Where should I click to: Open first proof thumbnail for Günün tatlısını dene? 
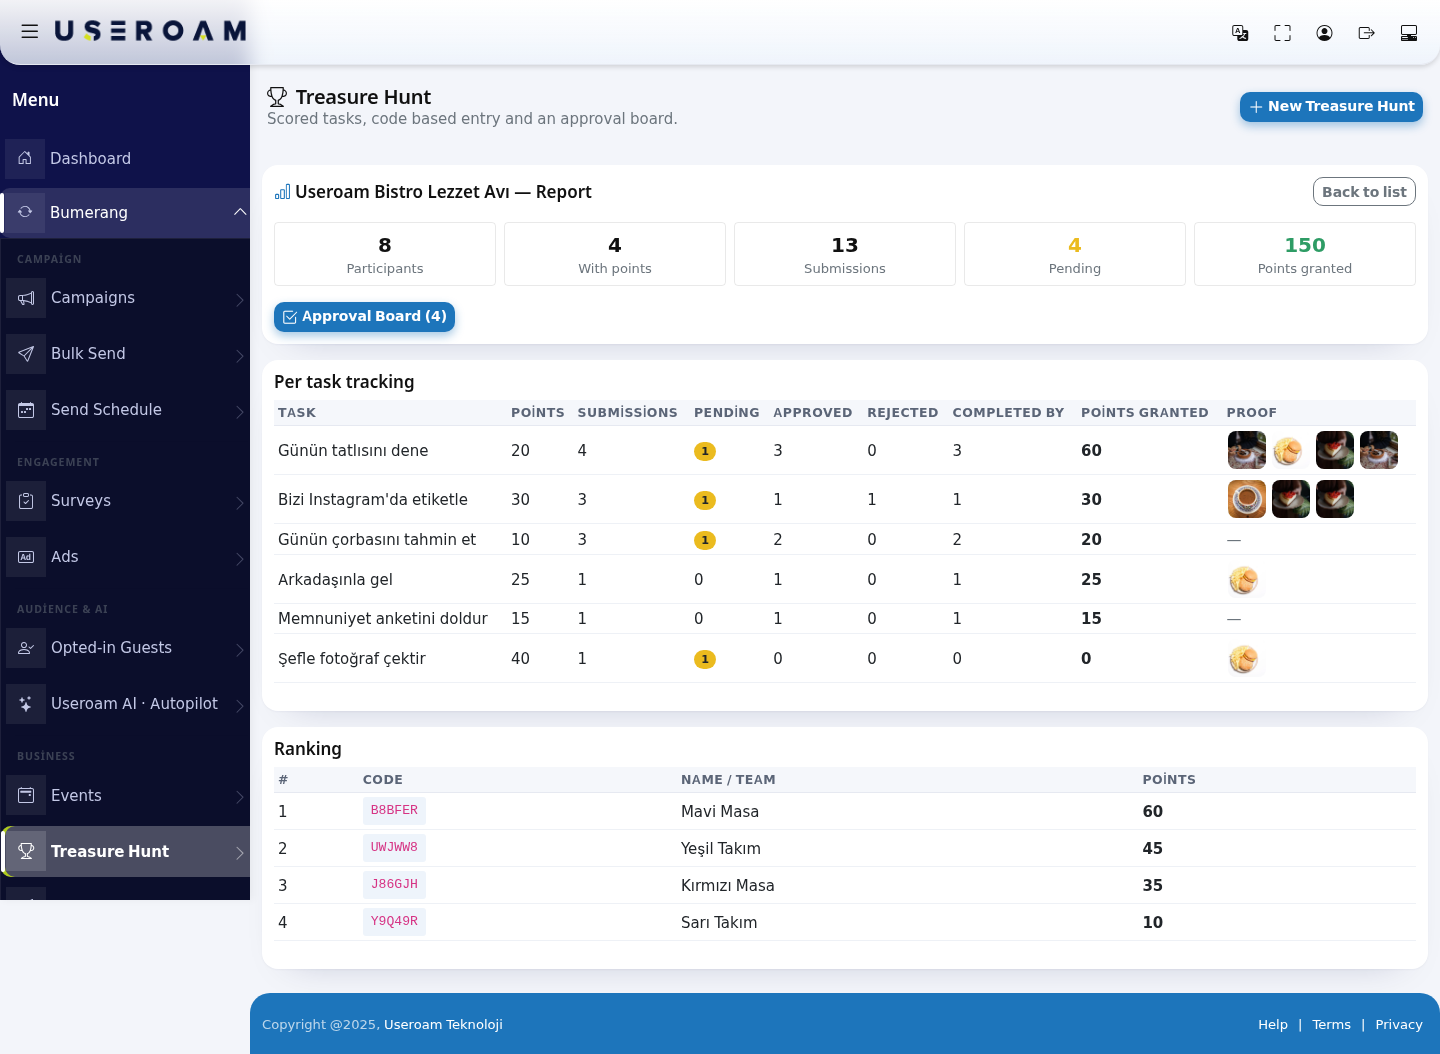coord(1247,450)
